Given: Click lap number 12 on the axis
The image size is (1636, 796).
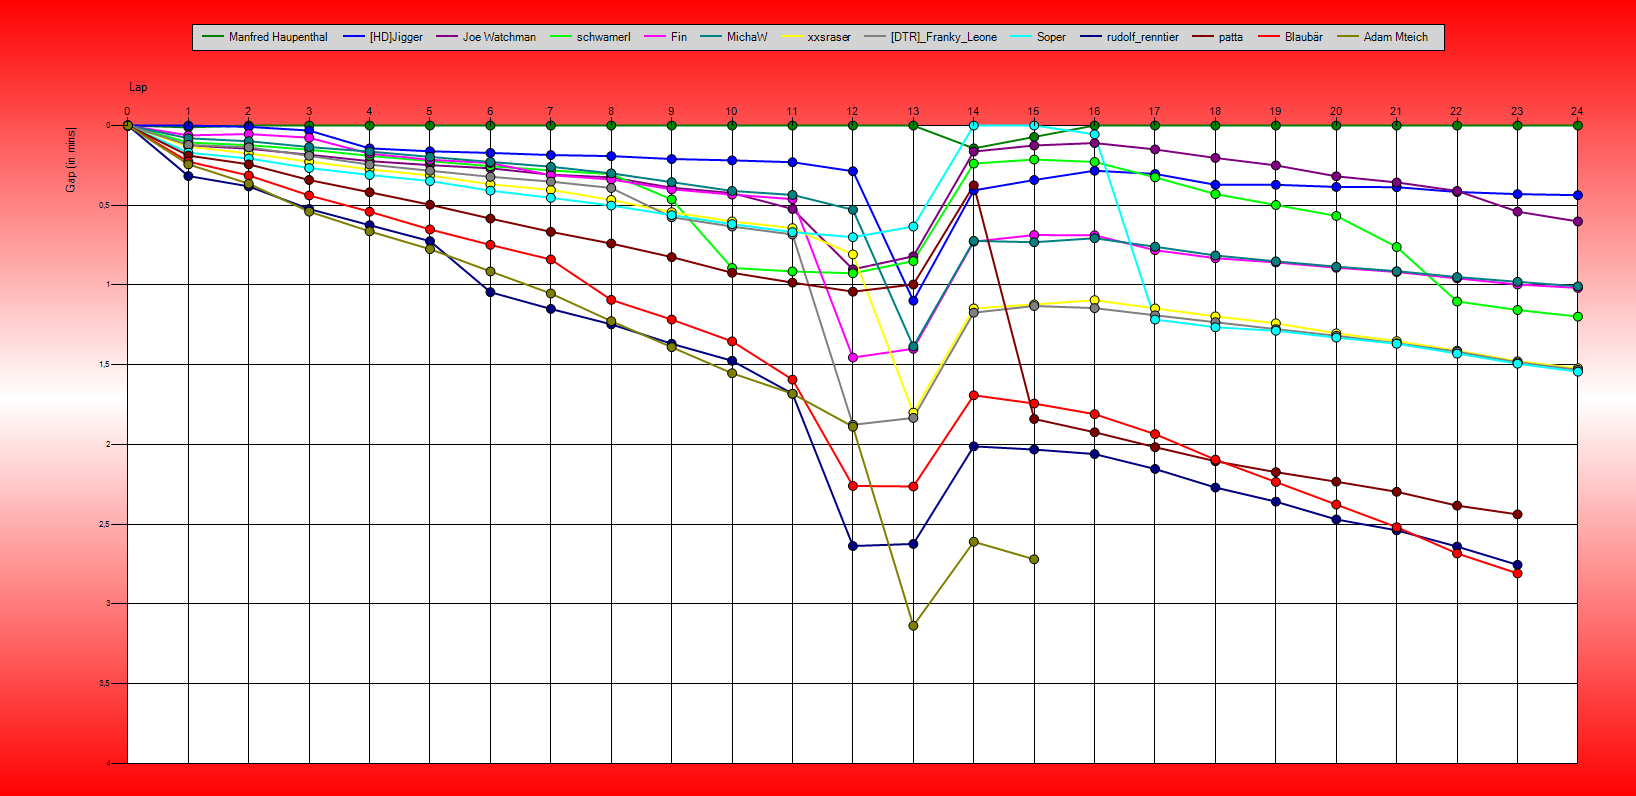Looking at the screenshot, I should click(852, 111).
